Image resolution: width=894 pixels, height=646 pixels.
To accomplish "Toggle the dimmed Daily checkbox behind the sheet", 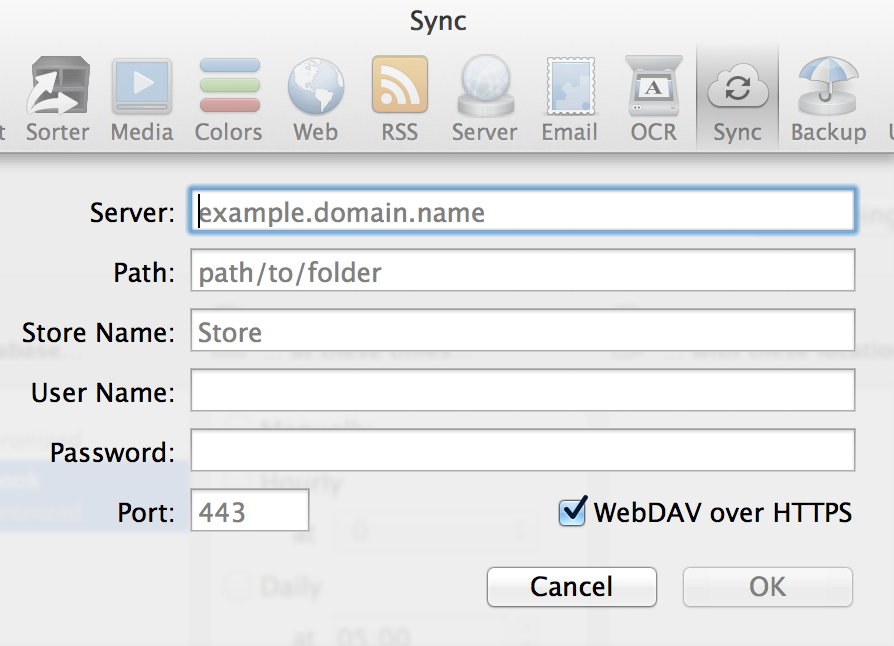I will 238,585.
